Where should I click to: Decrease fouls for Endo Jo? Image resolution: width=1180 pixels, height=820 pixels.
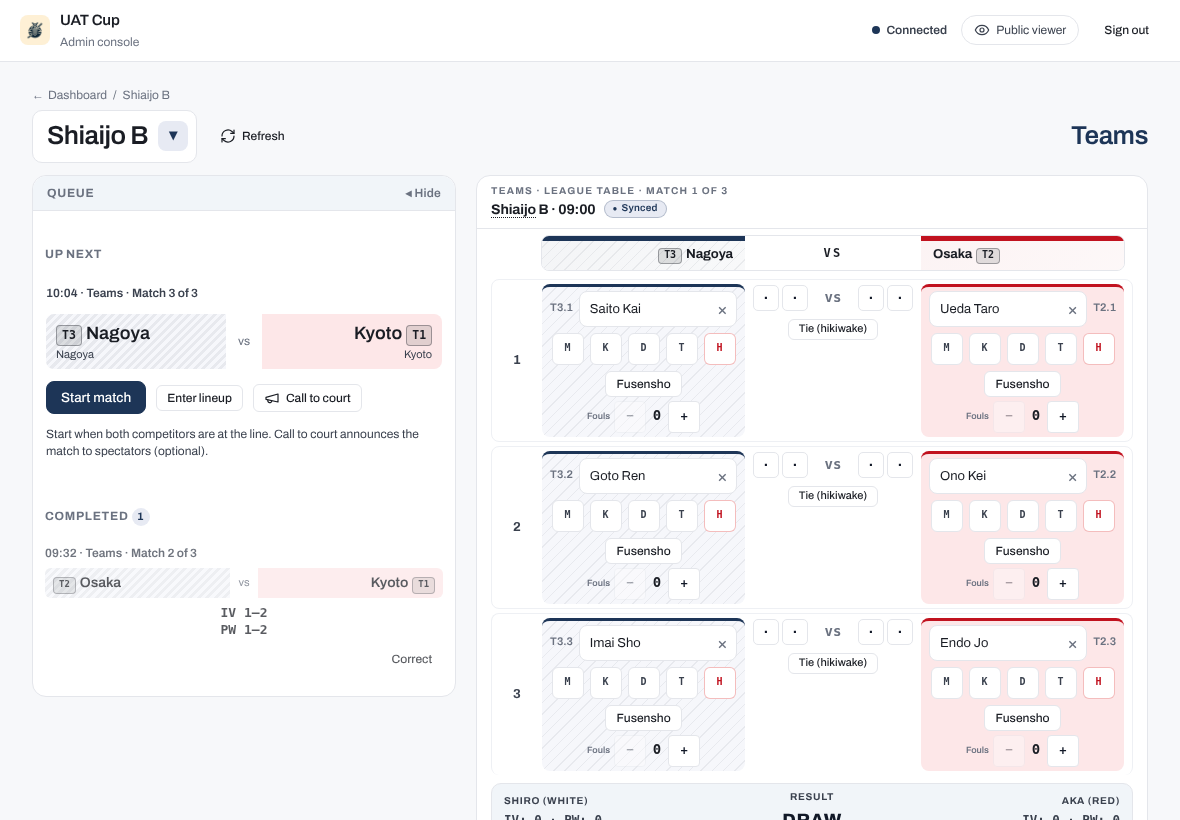coord(1009,751)
